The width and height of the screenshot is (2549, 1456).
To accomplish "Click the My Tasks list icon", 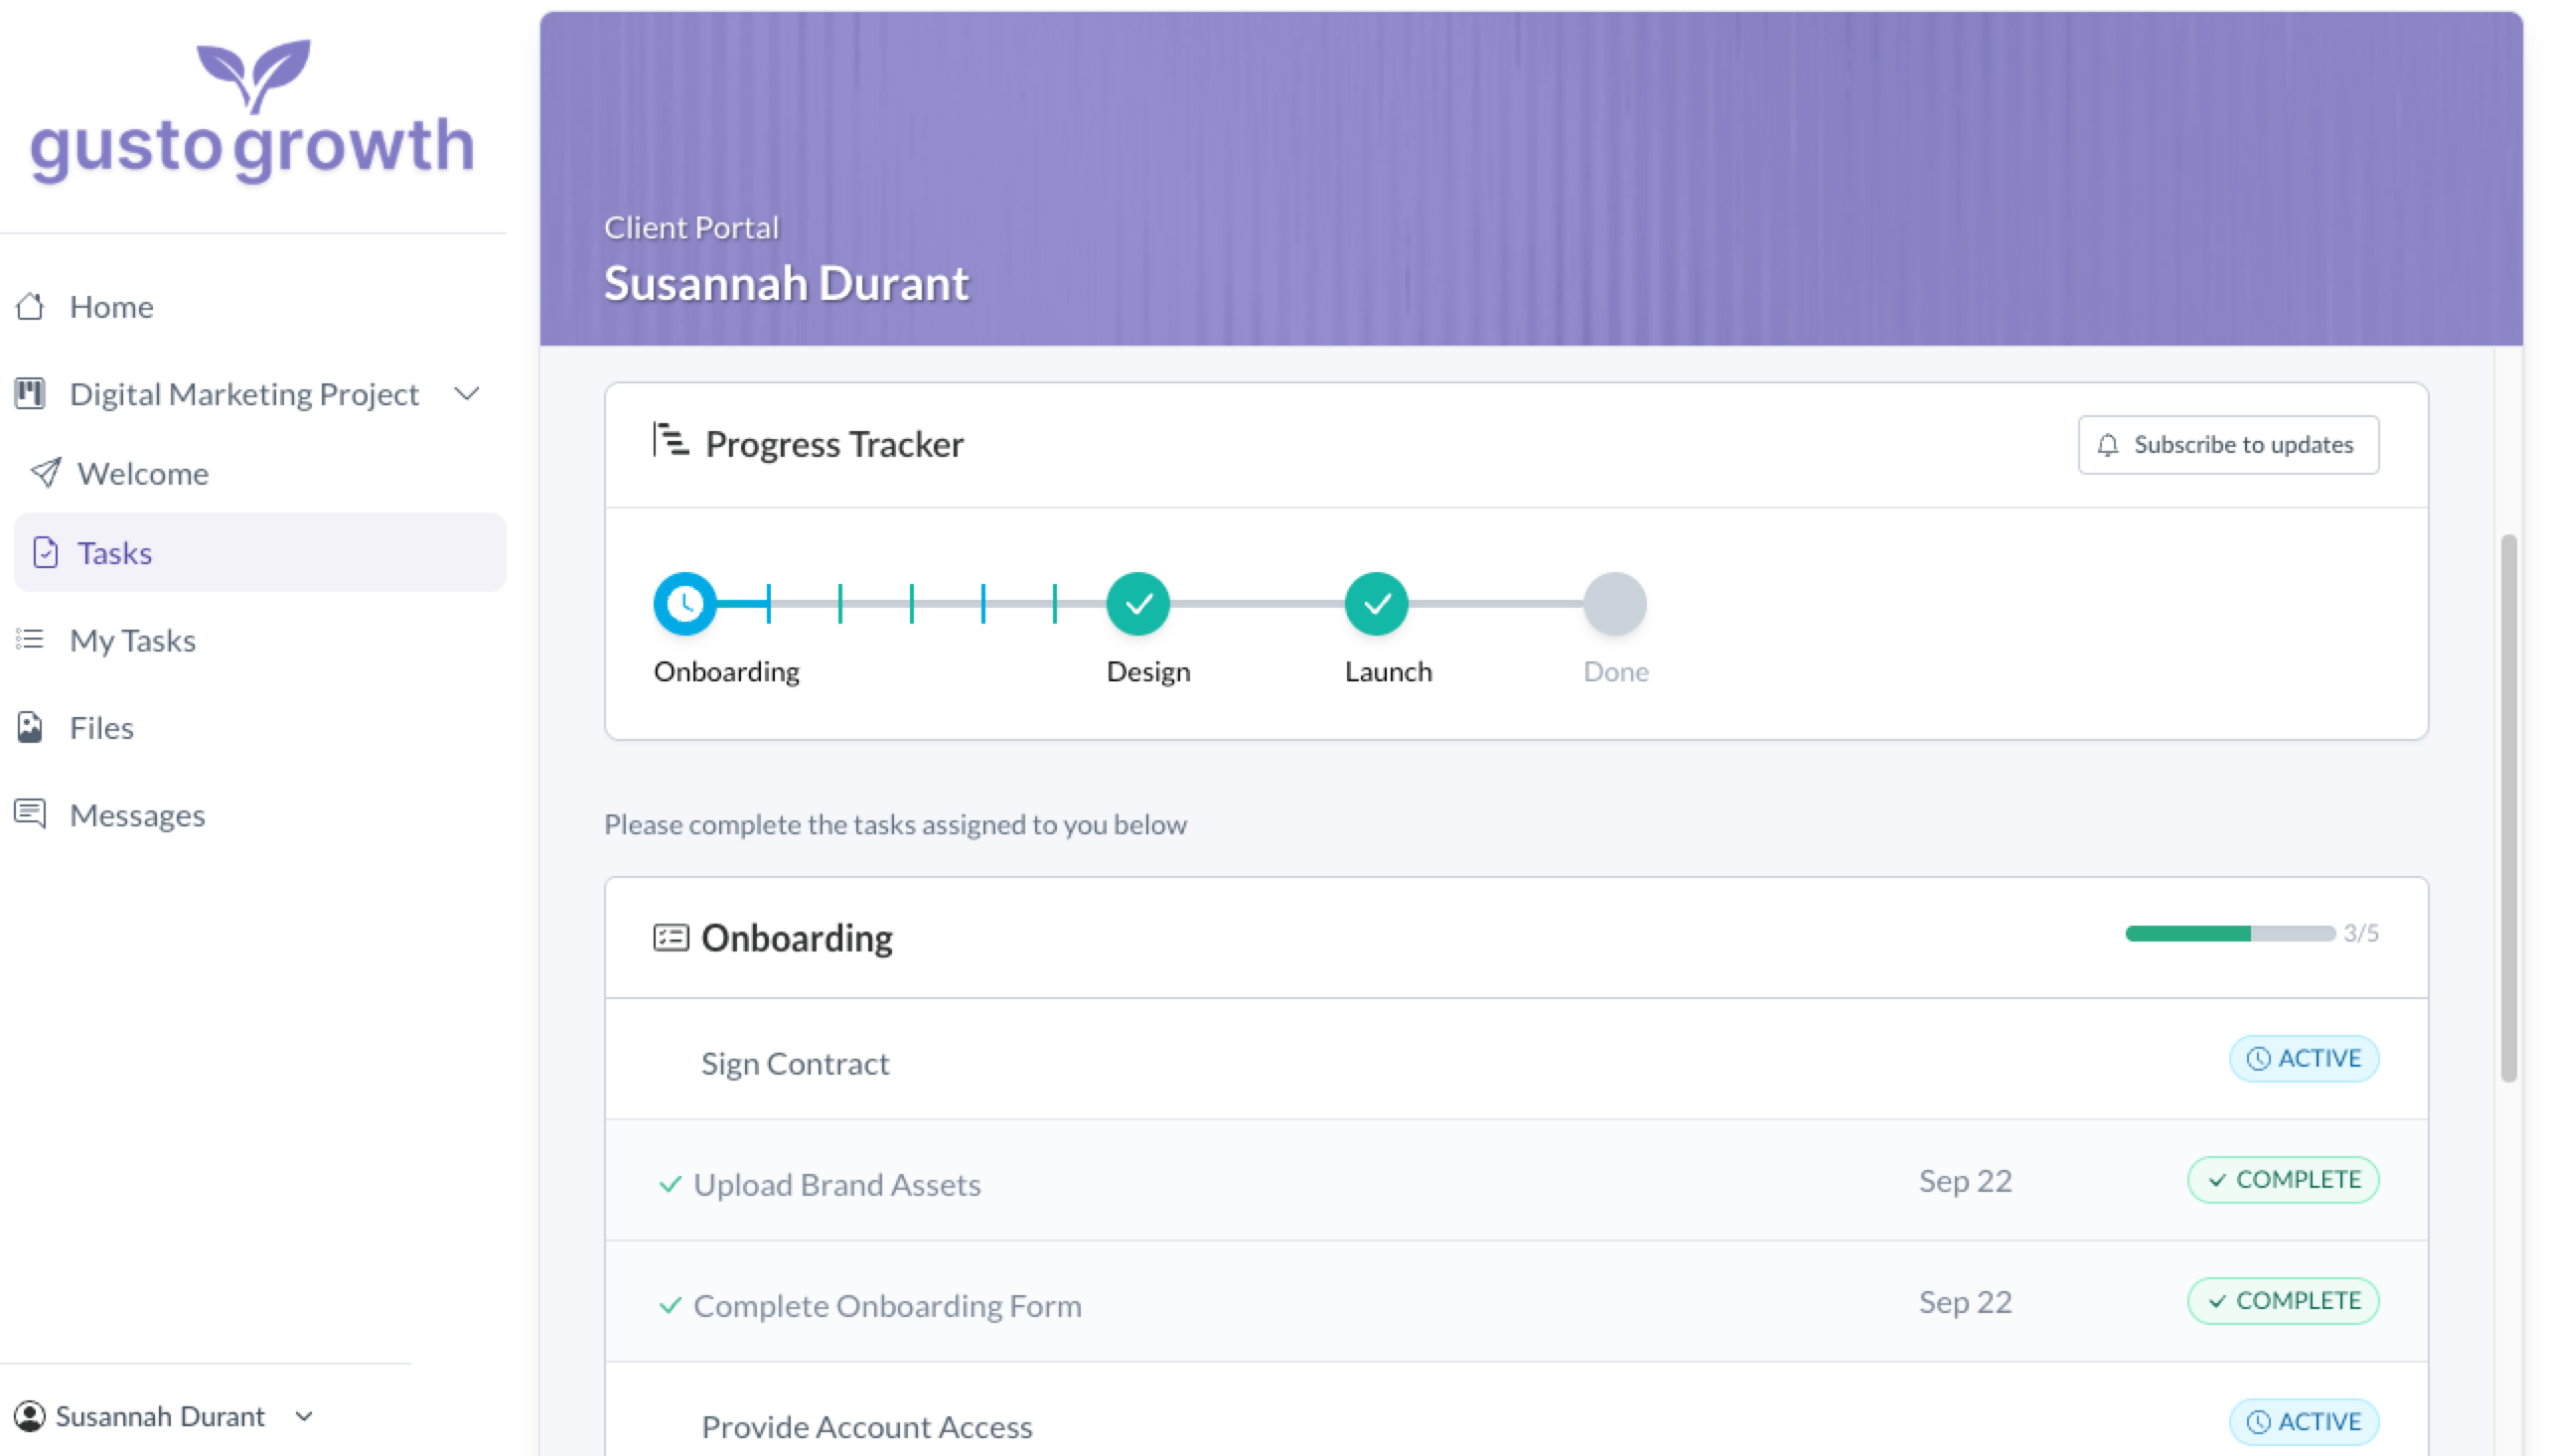I will point(30,639).
